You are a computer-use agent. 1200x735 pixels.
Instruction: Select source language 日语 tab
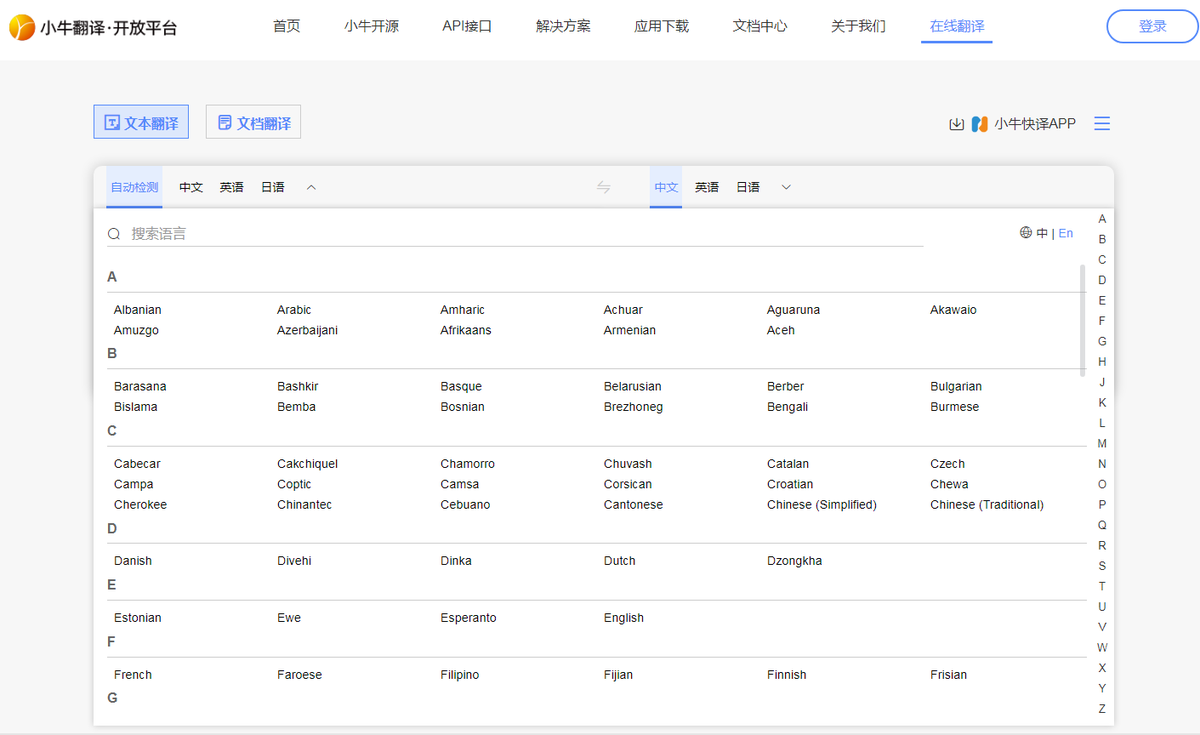tap(273, 187)
